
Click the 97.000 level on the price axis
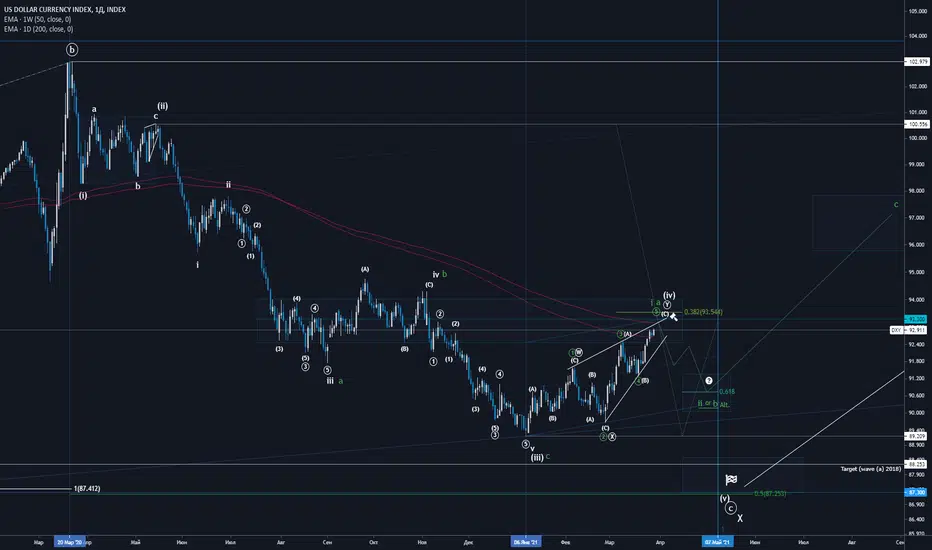coord(918,218)
